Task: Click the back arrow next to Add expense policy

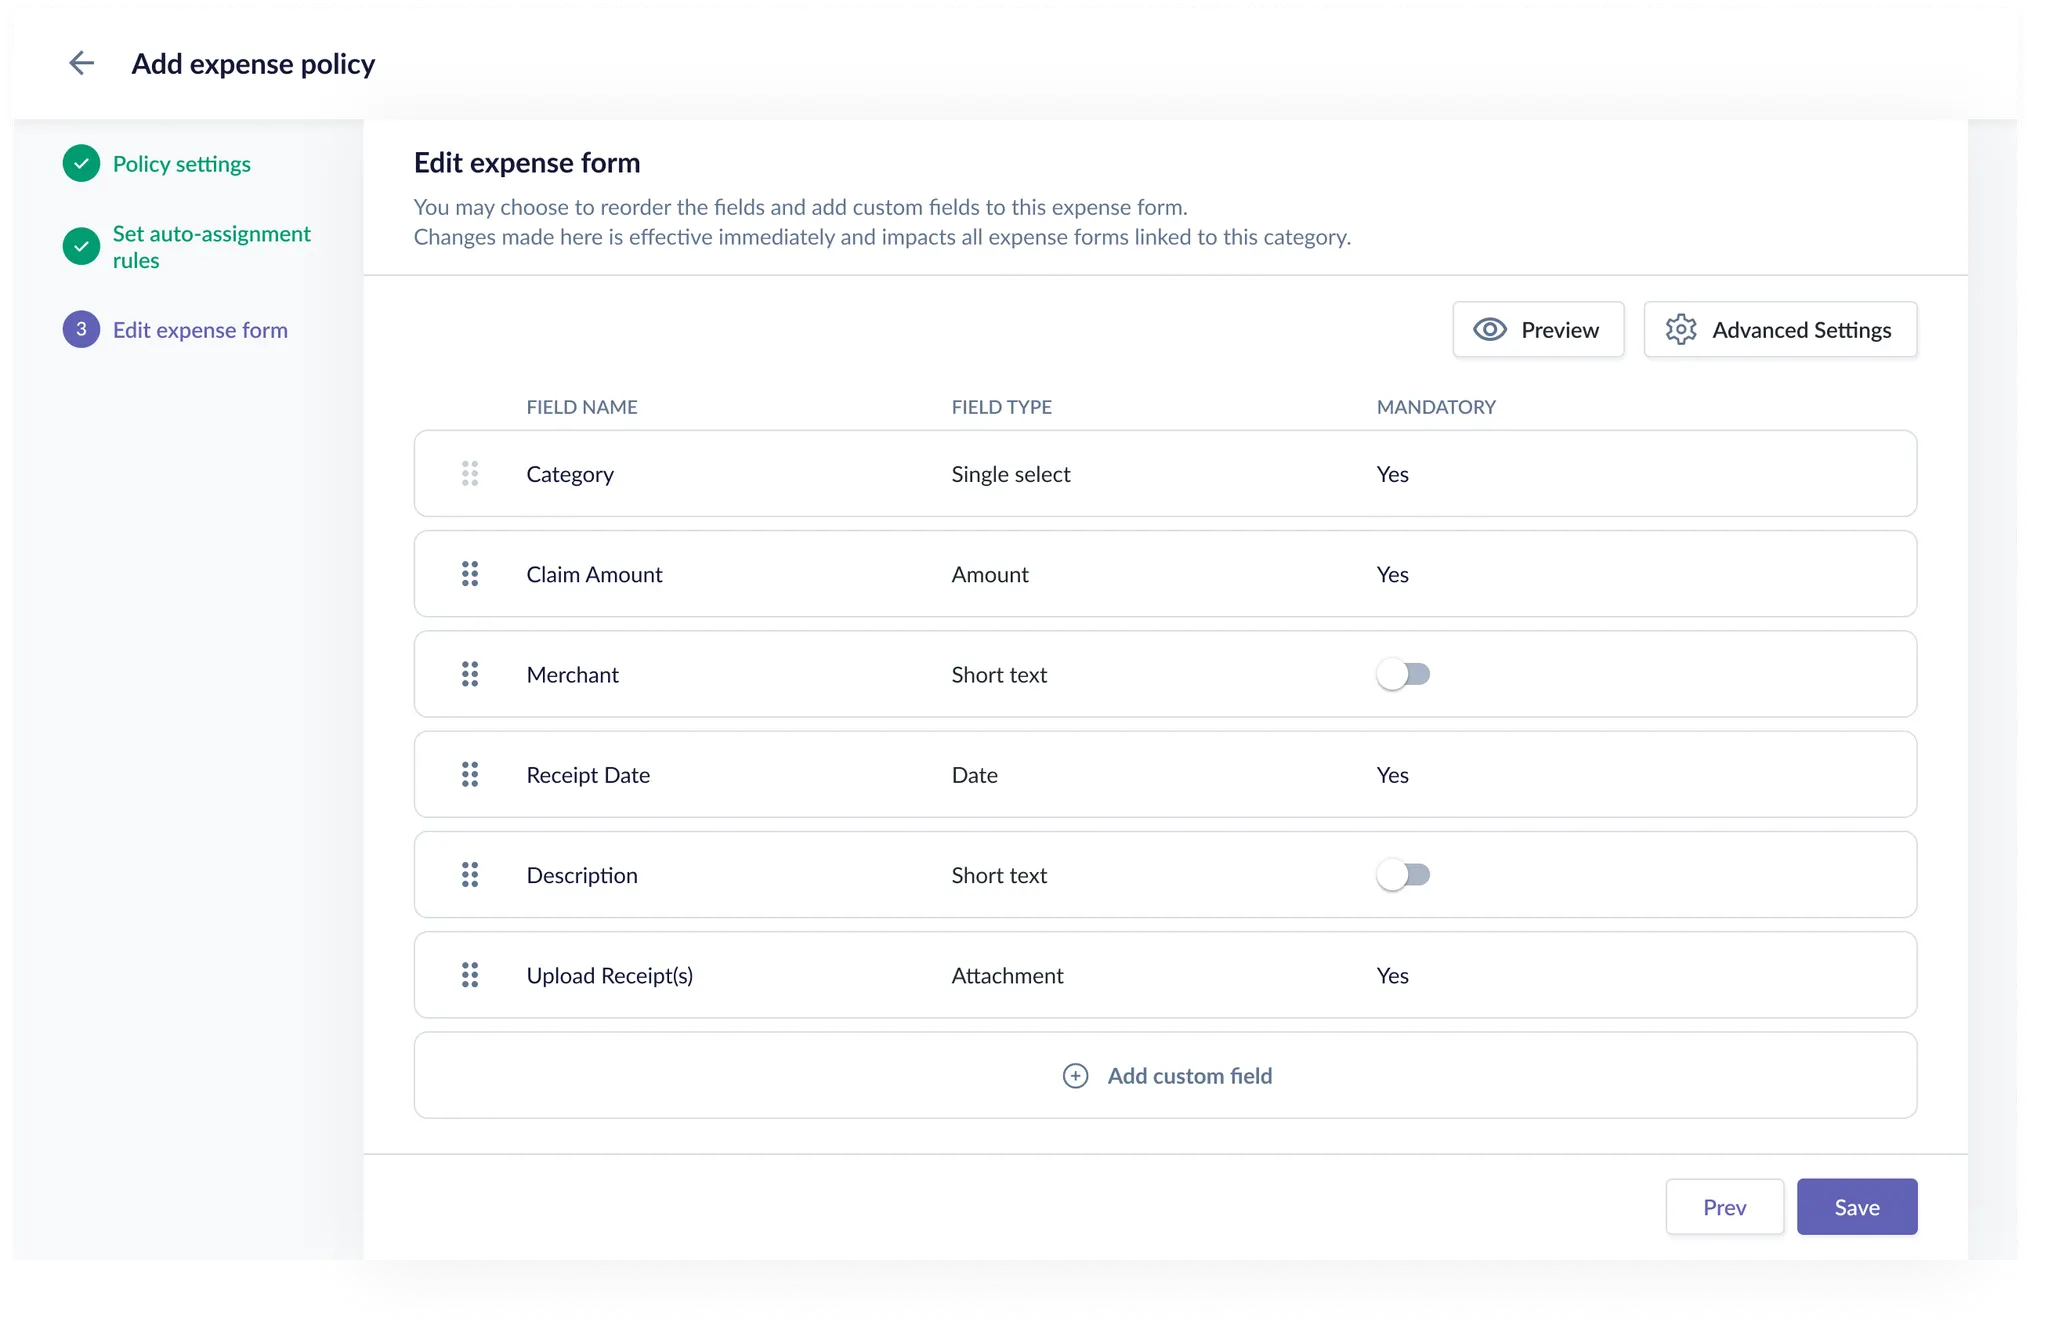Action: [81, 63]
